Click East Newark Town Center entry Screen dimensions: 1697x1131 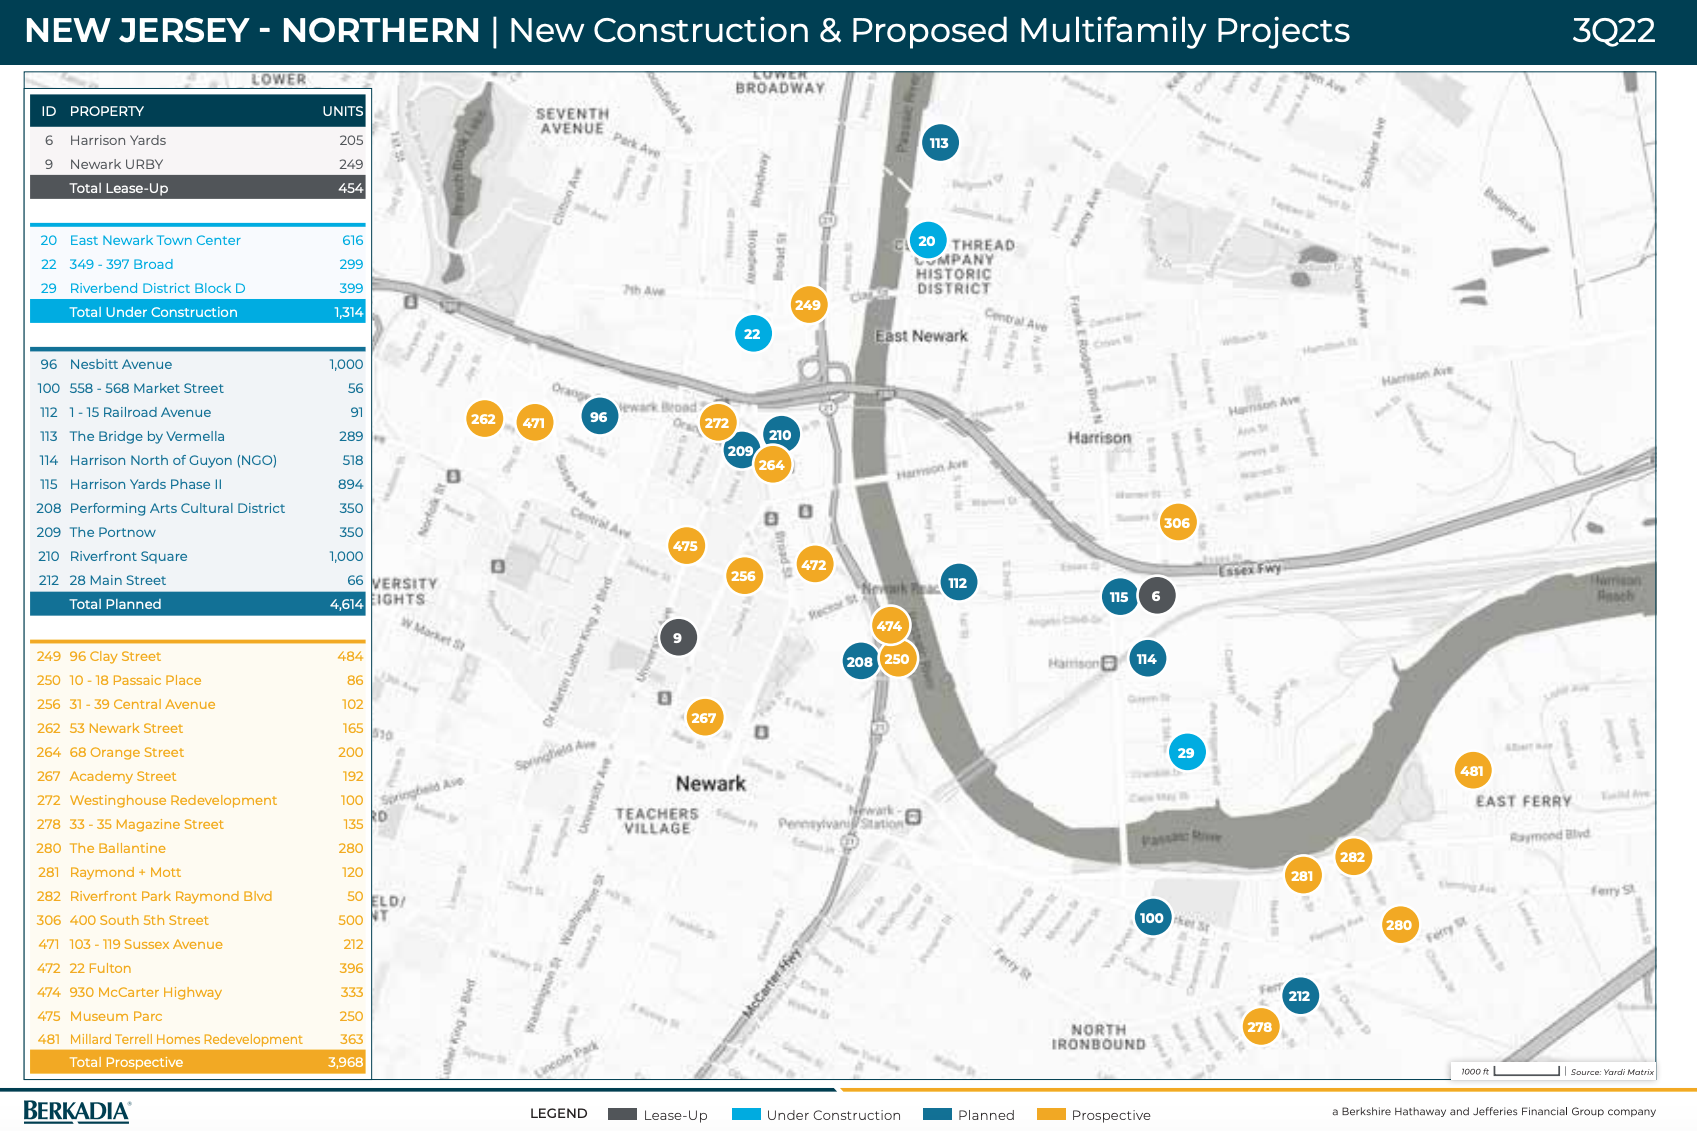click(155, 240)
